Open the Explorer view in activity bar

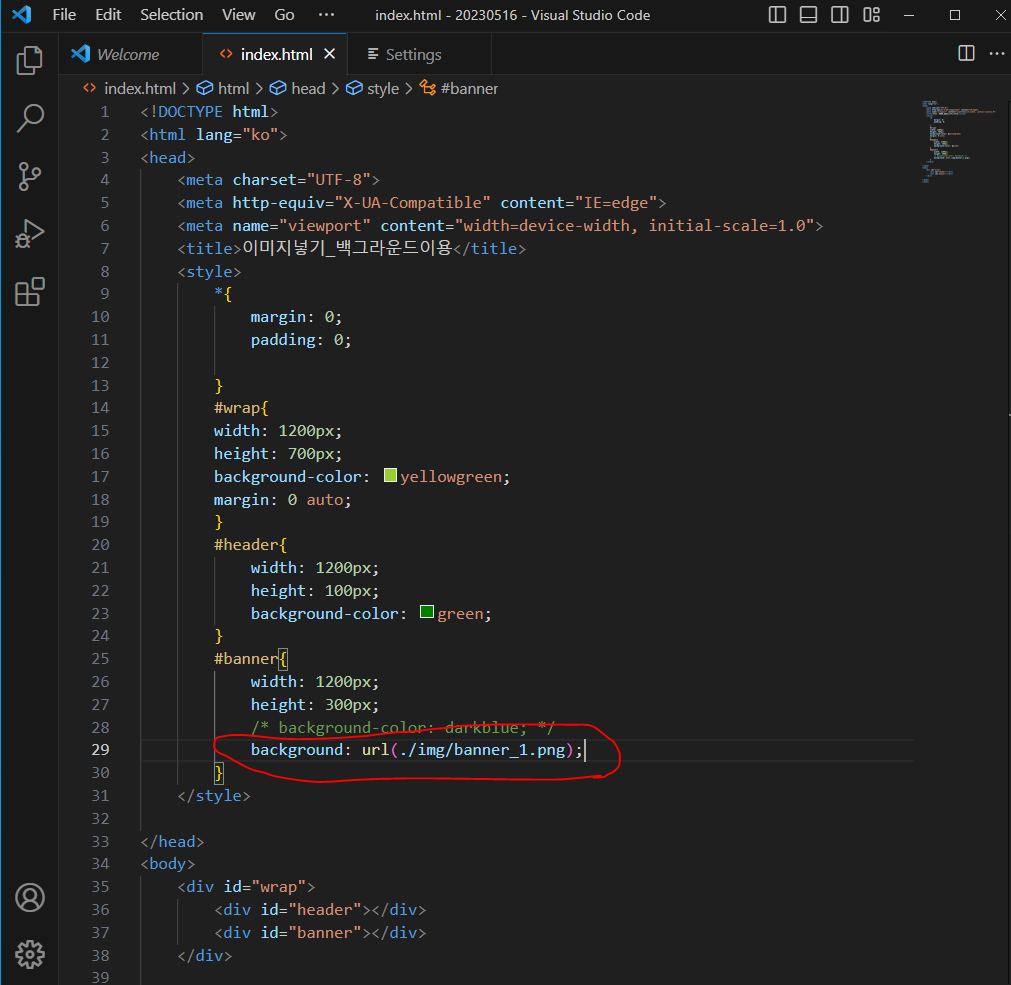coord(30,61)
